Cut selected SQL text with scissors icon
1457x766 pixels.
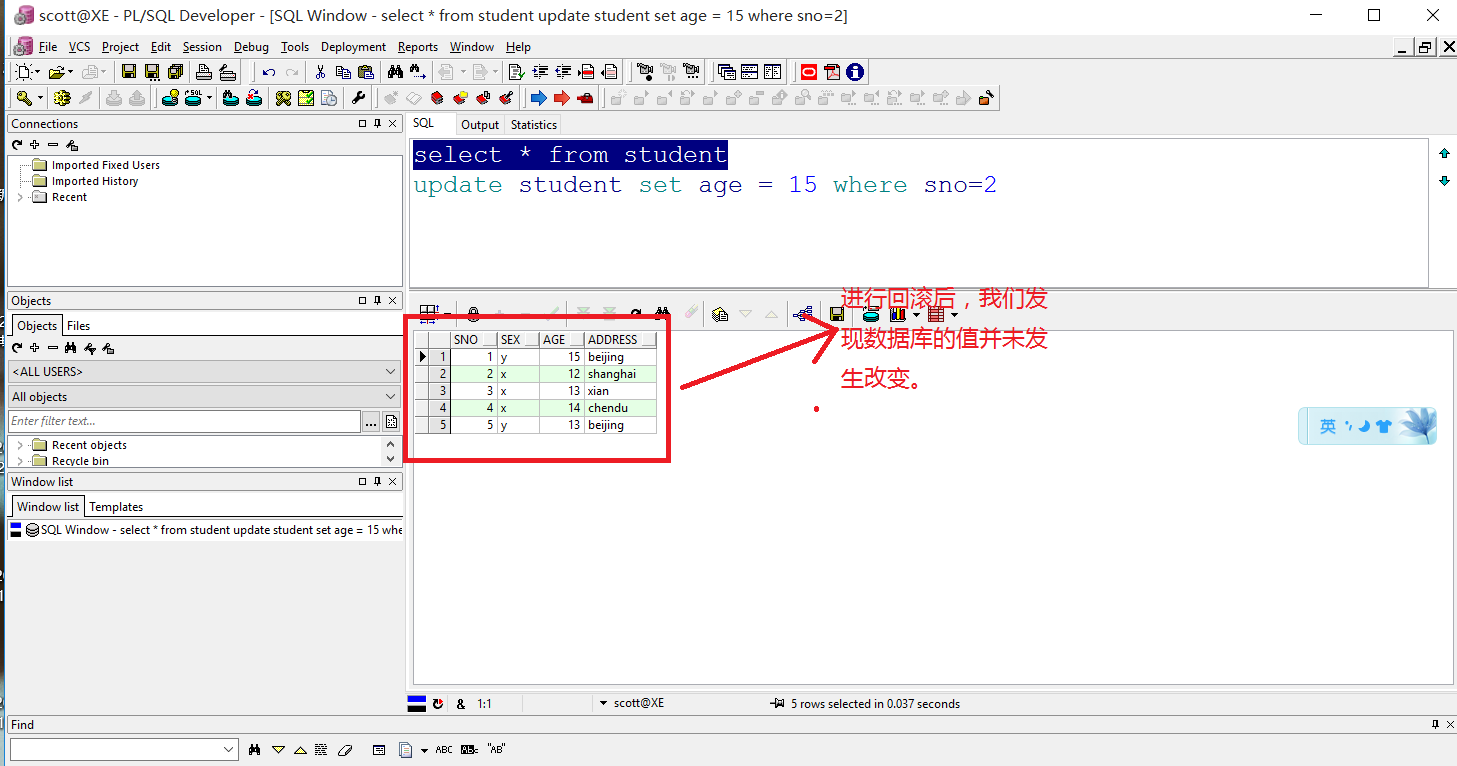tap(318, 71)
